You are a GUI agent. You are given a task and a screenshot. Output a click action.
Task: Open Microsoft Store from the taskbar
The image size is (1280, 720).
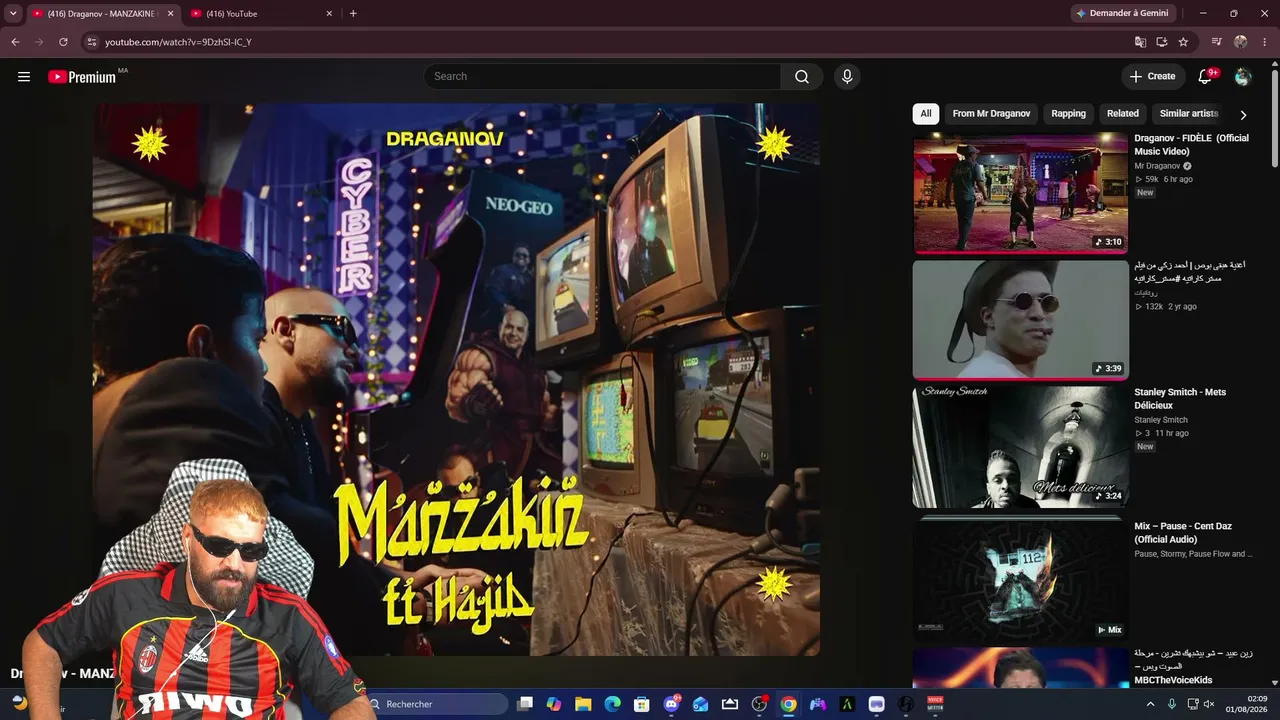[642, 704]
